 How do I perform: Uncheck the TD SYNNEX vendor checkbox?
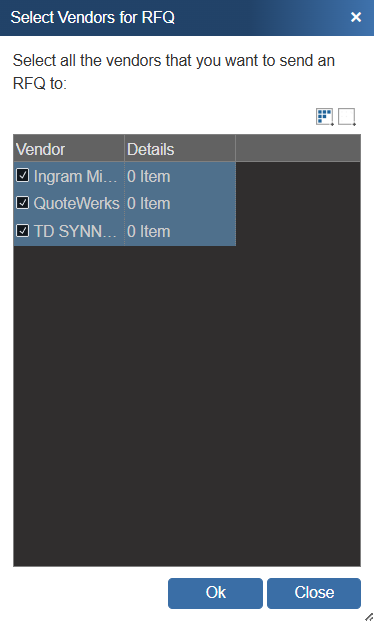pos(23,230)
